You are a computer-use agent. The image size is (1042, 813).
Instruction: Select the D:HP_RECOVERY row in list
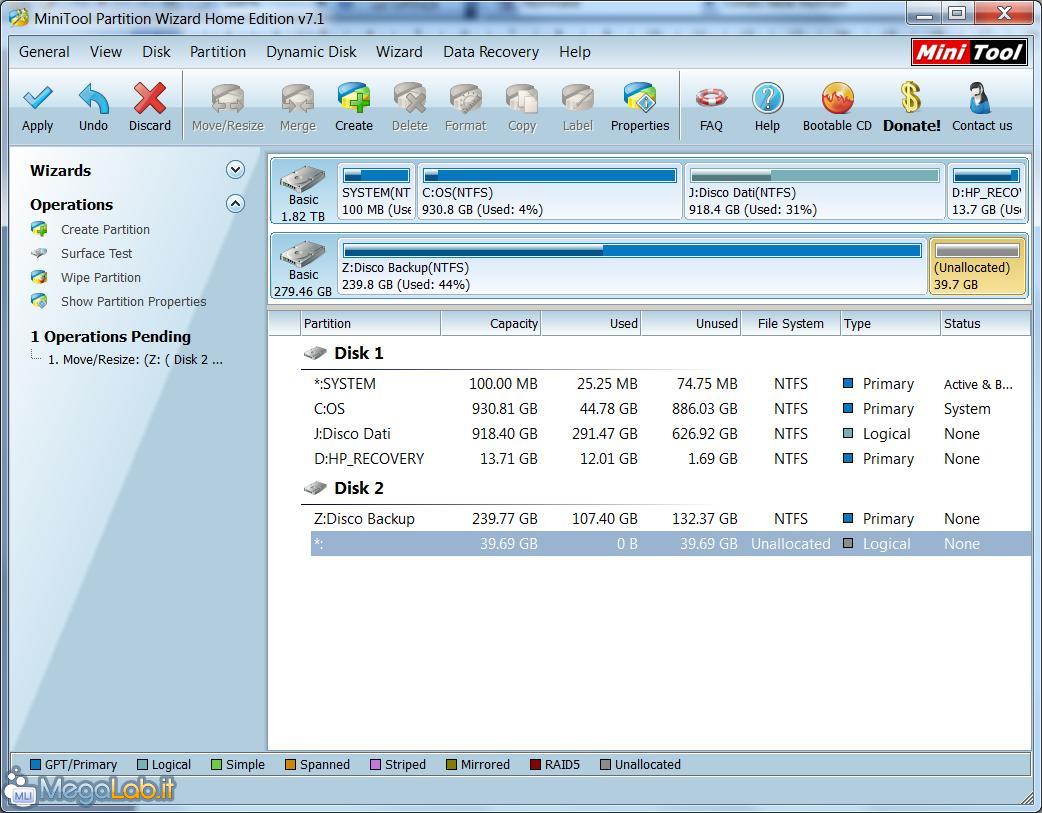point(671,459)
